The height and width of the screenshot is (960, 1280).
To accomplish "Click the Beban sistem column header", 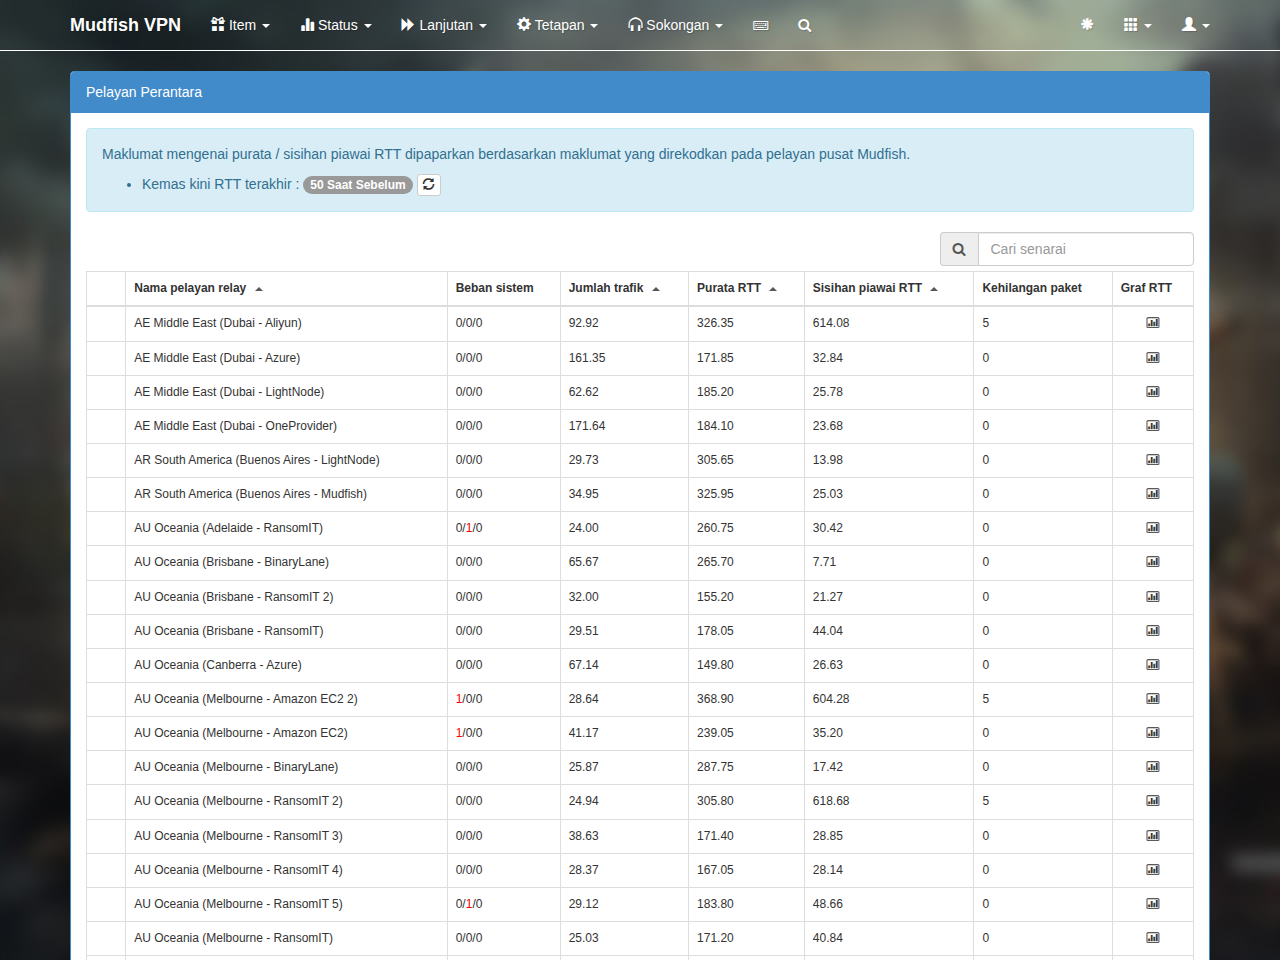I will (x=494, y=288).
